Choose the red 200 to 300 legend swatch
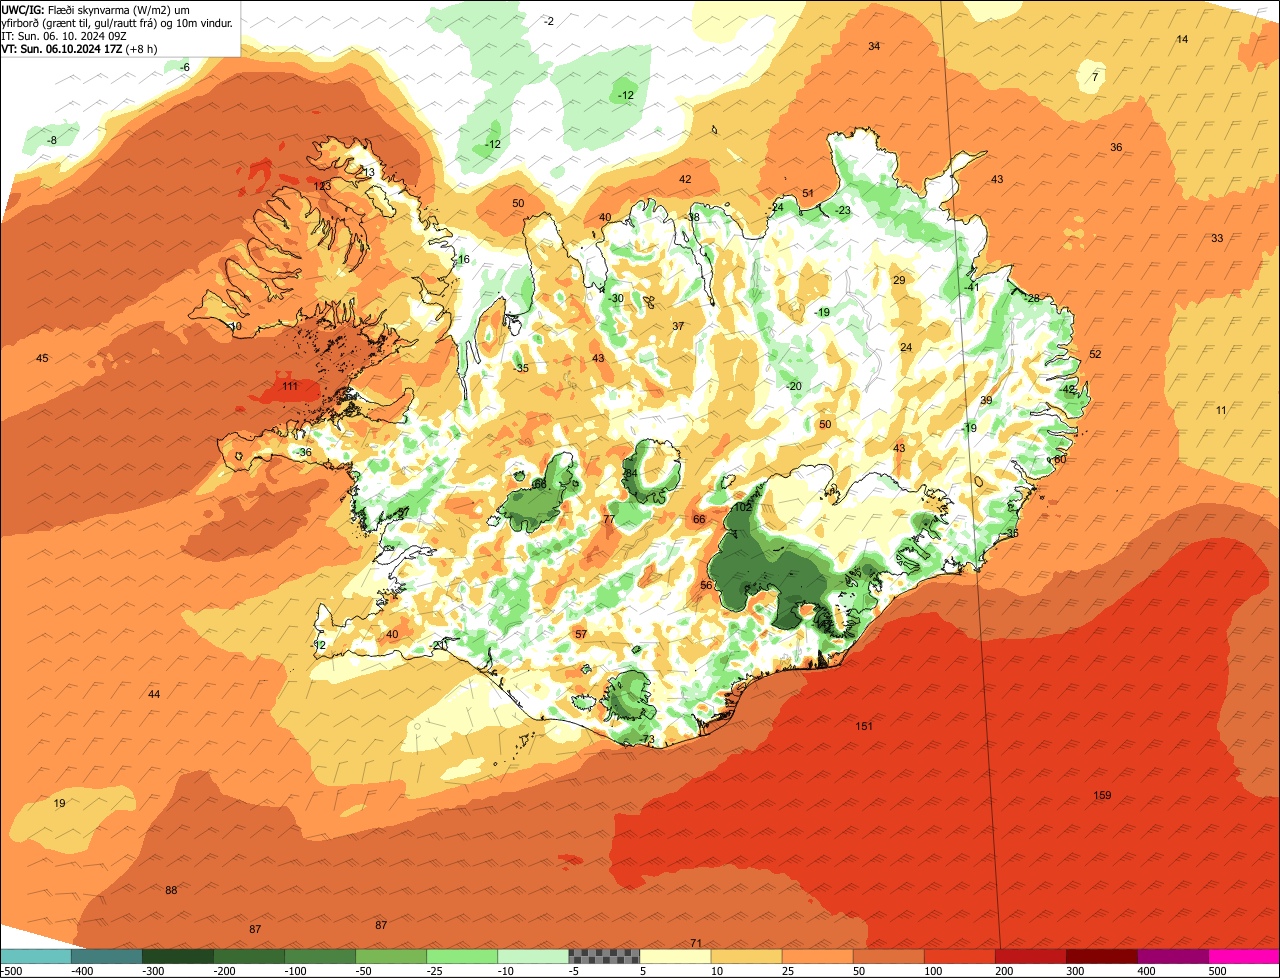 1030,956
